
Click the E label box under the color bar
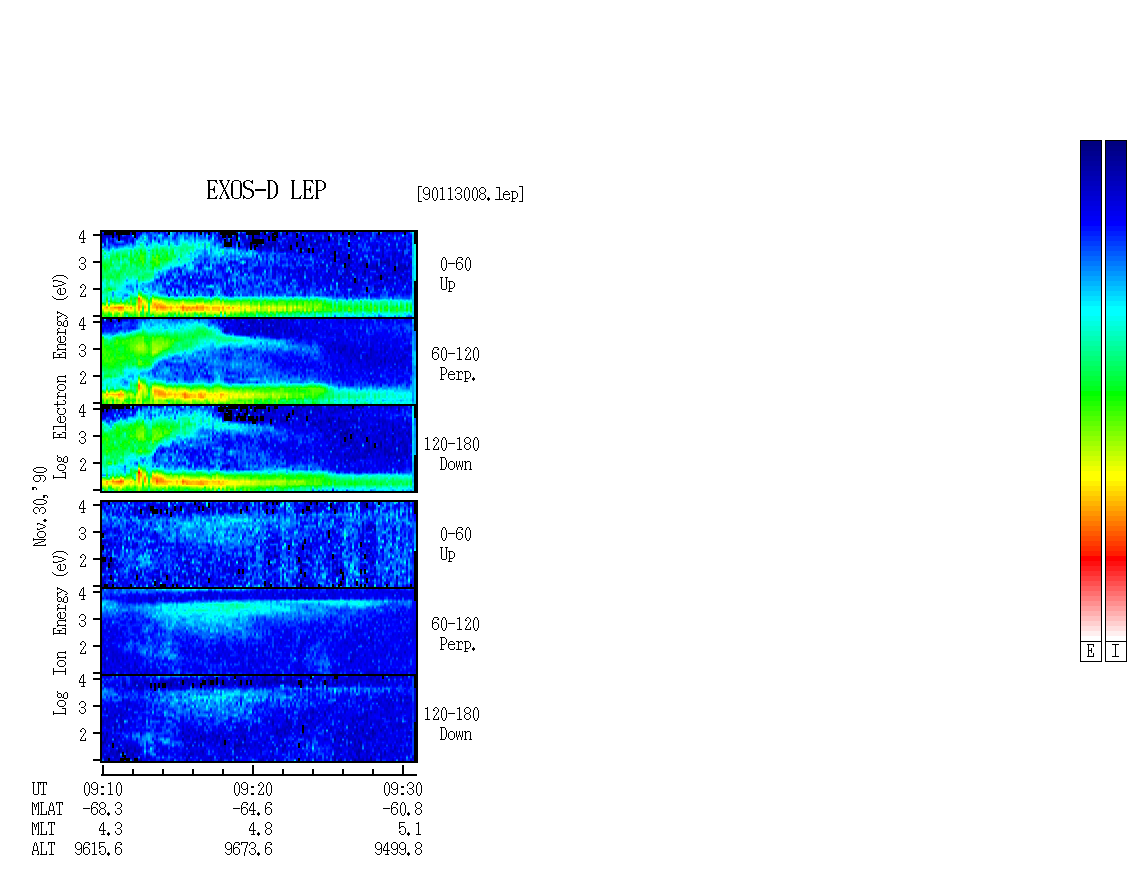point(1090,652)
